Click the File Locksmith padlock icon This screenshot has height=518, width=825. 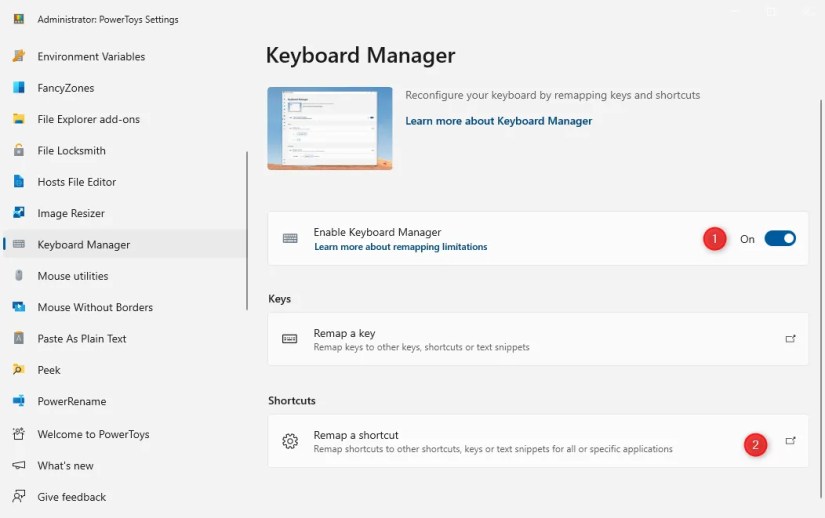coord(18,151)
